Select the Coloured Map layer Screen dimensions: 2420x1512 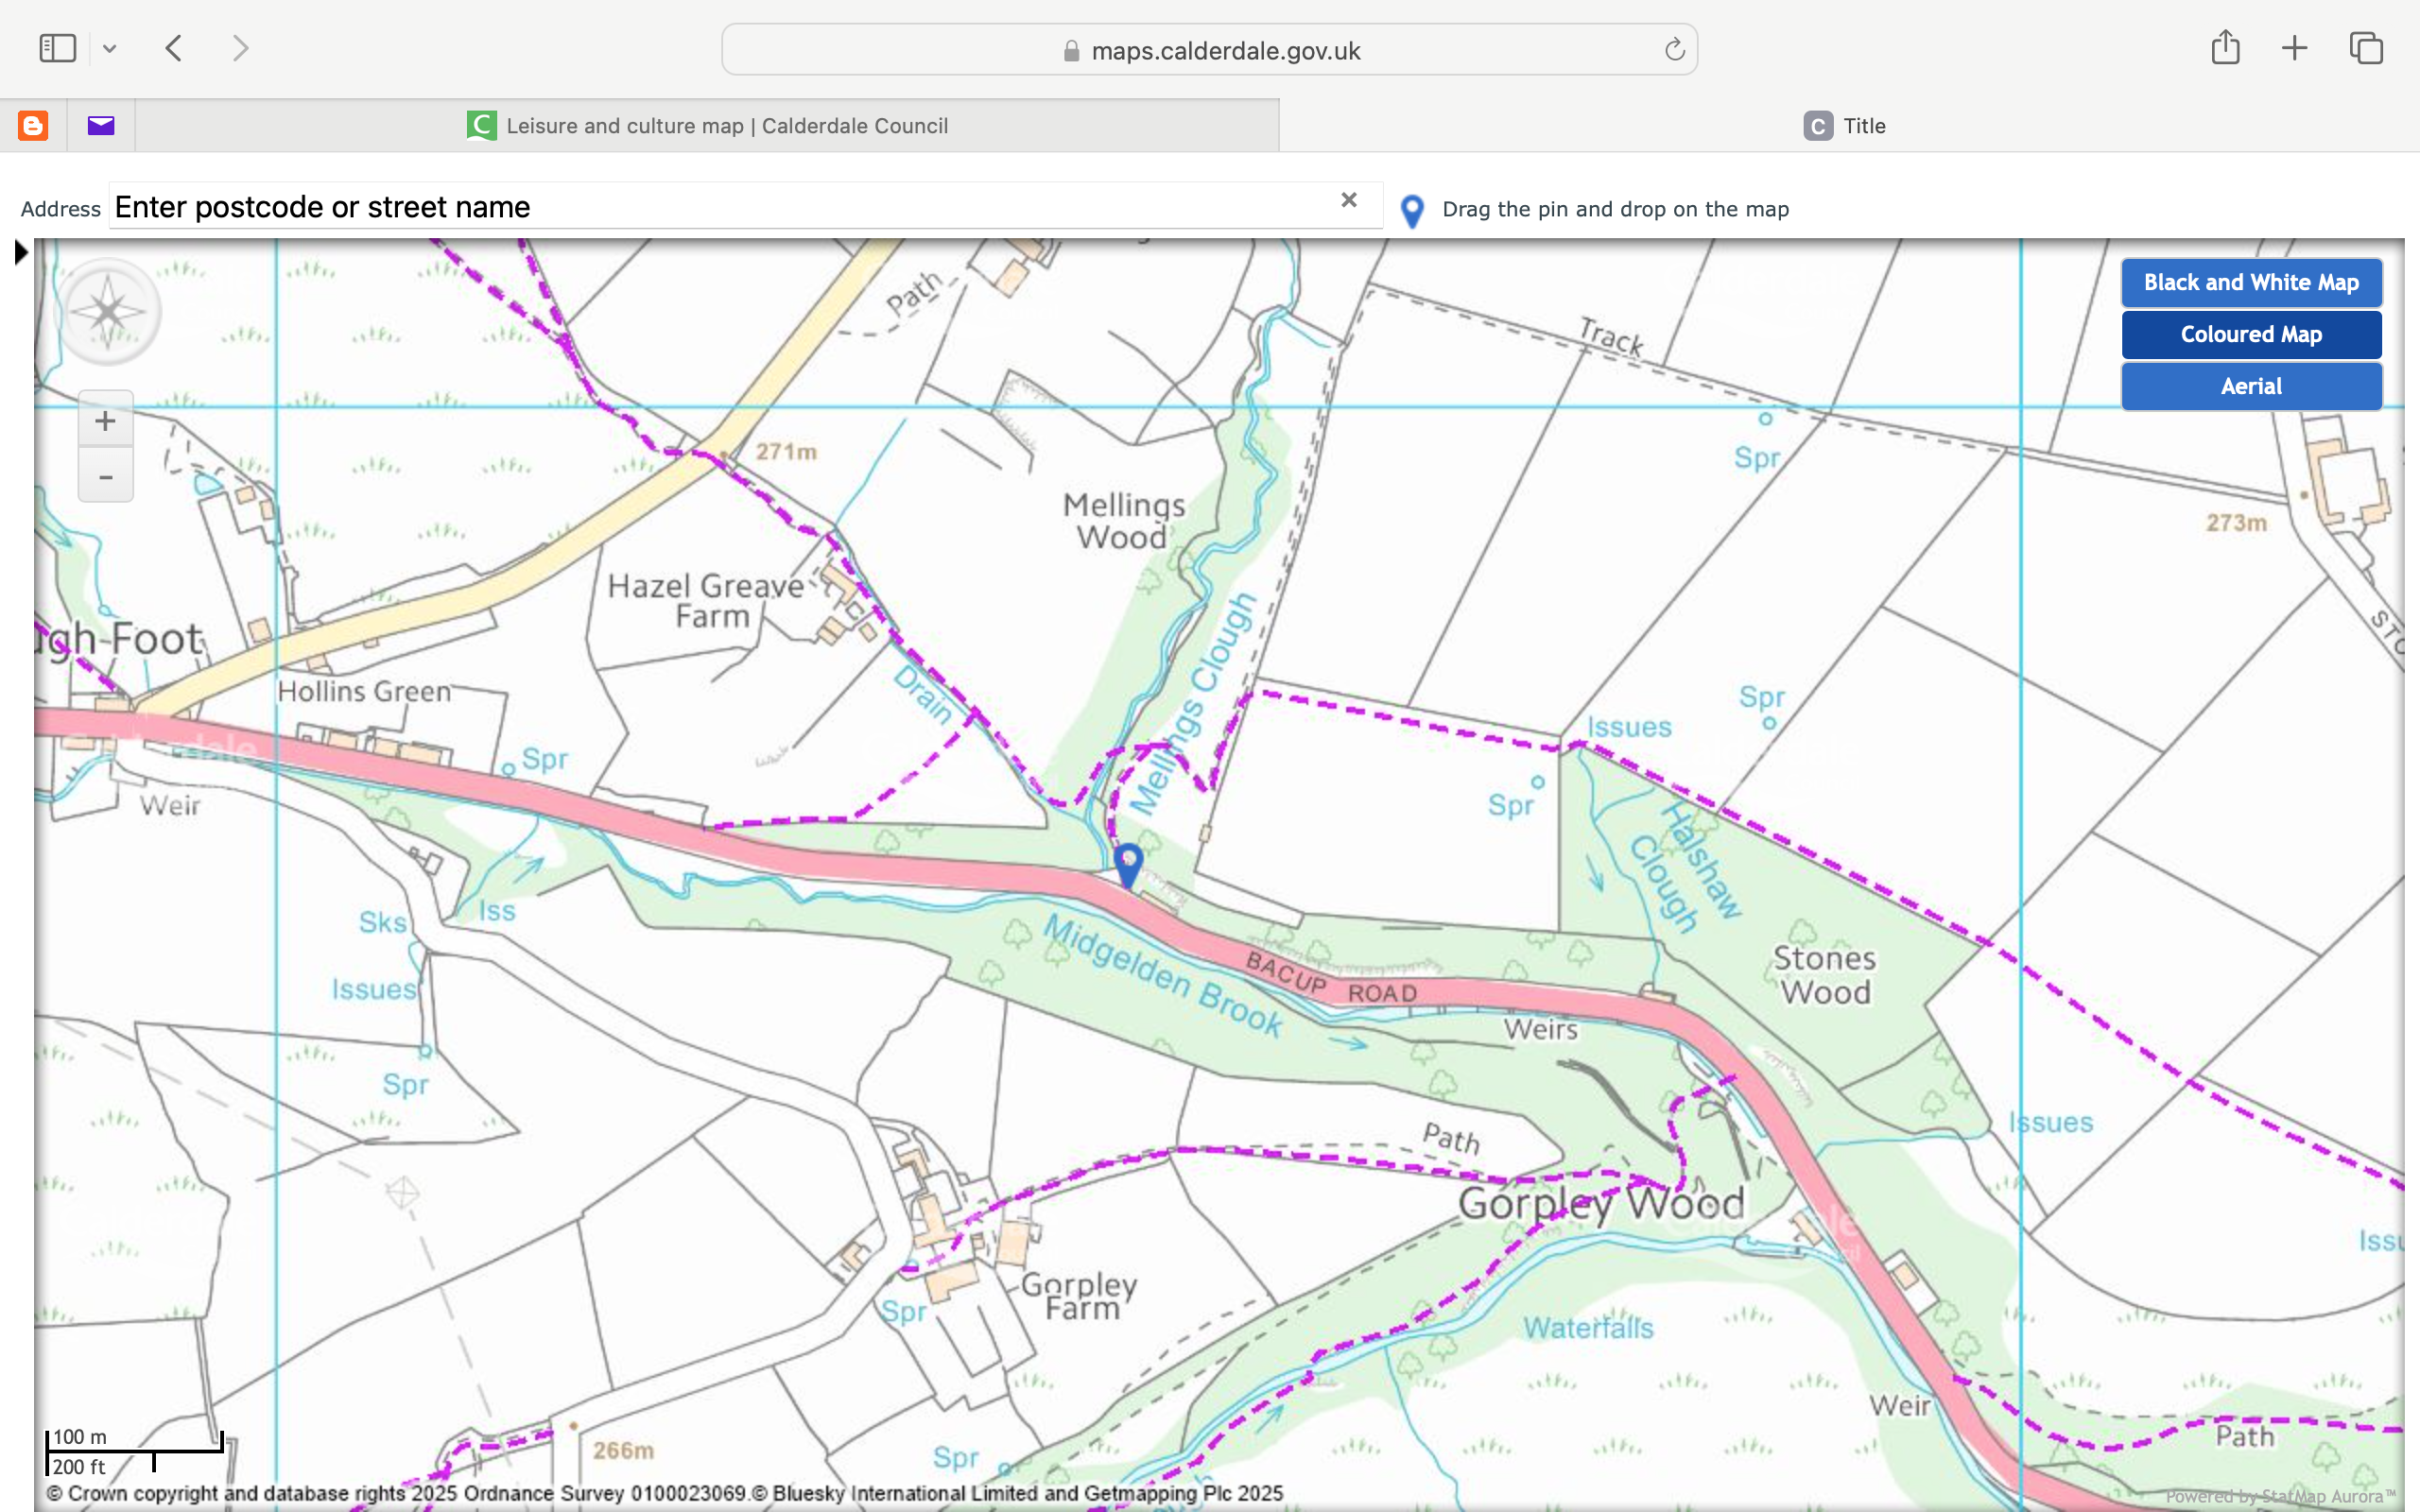pyautogui.click(x=2250, y=335)
